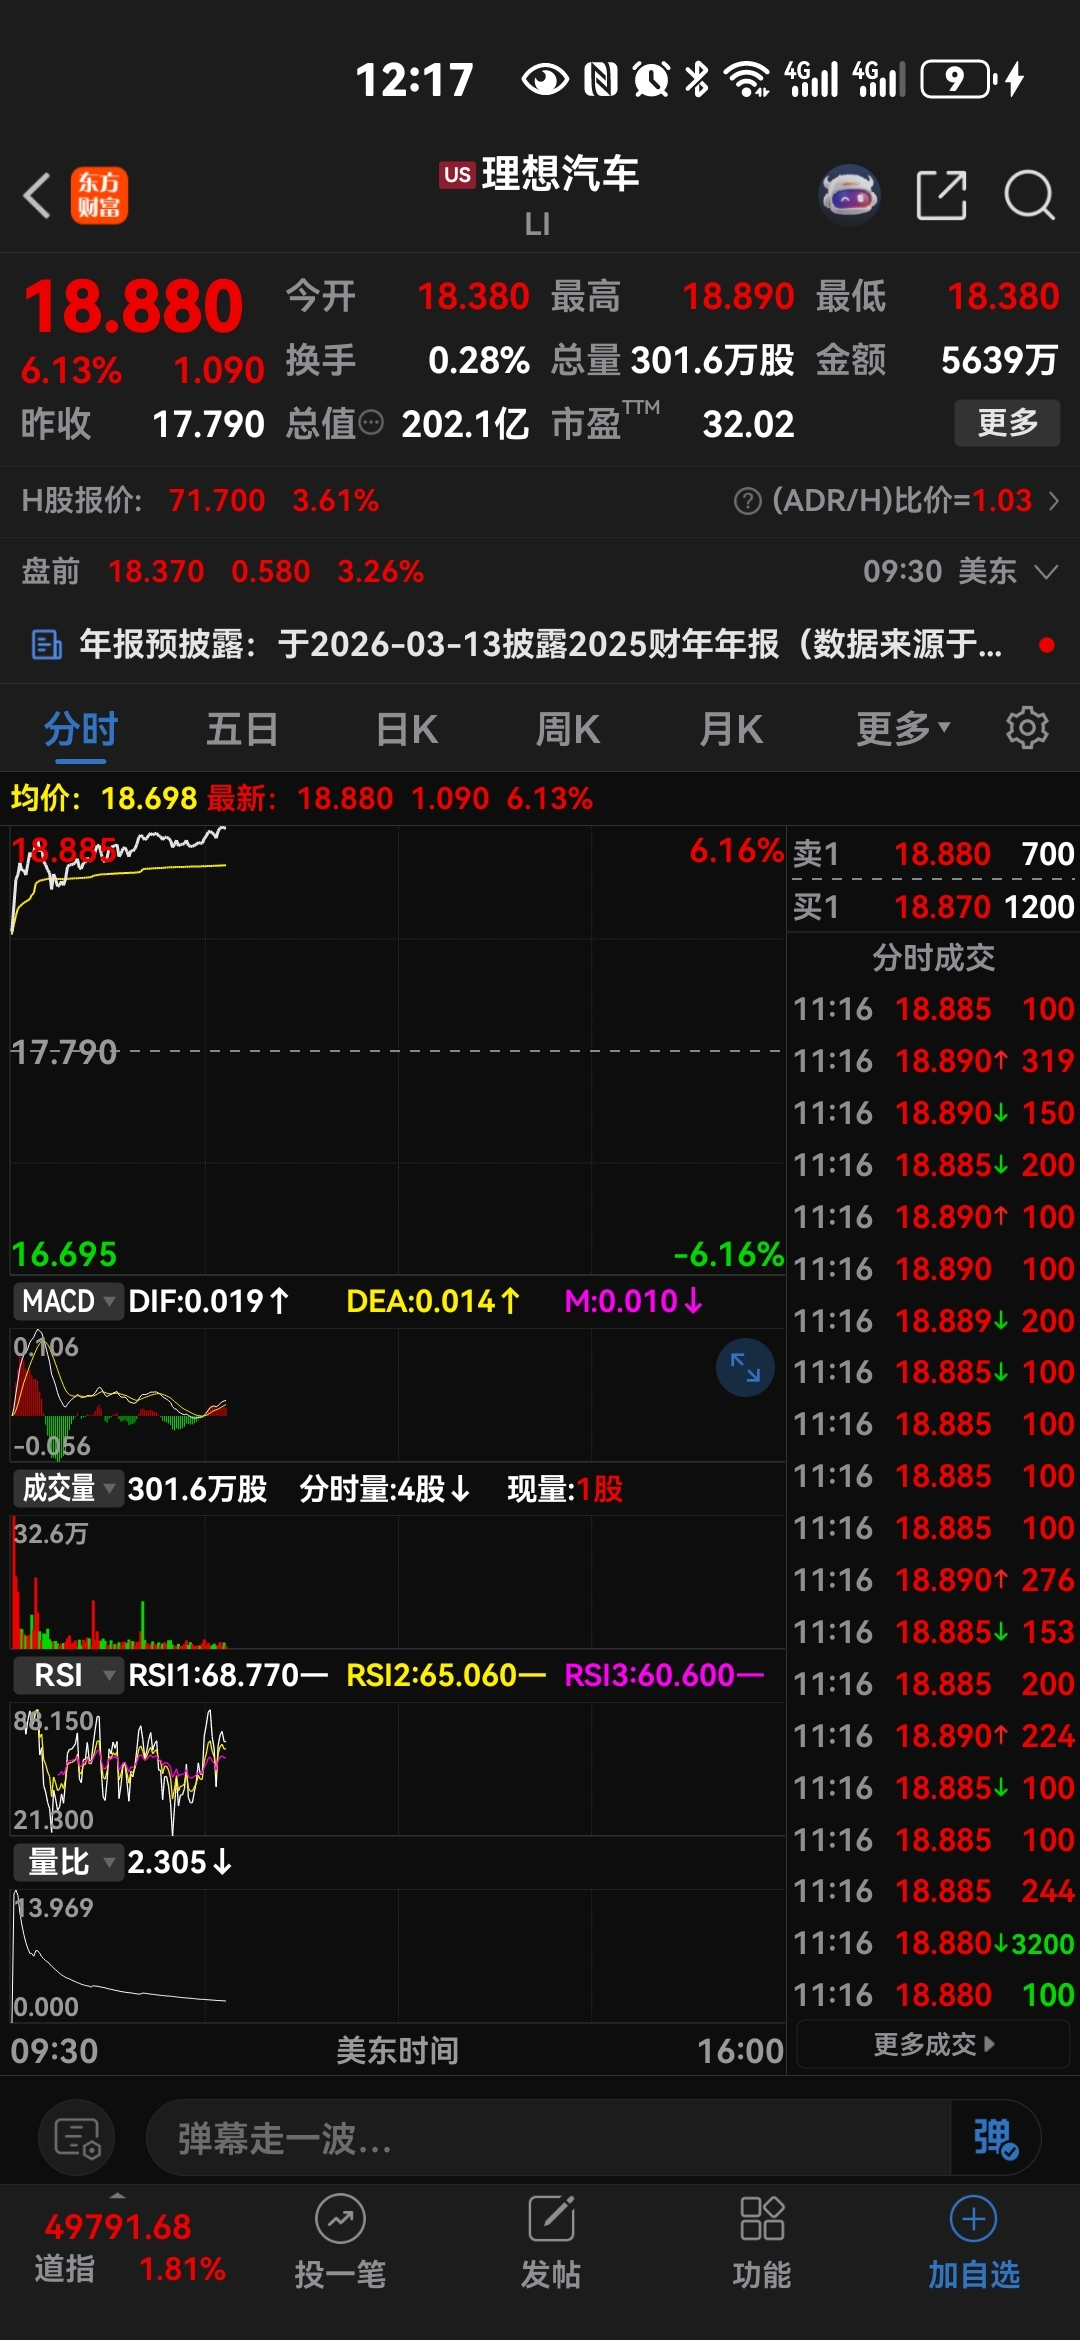Tap the 分时成交 header
Image resolution: width=1080 pixels, height=2340 pixels.
(933, 958)
